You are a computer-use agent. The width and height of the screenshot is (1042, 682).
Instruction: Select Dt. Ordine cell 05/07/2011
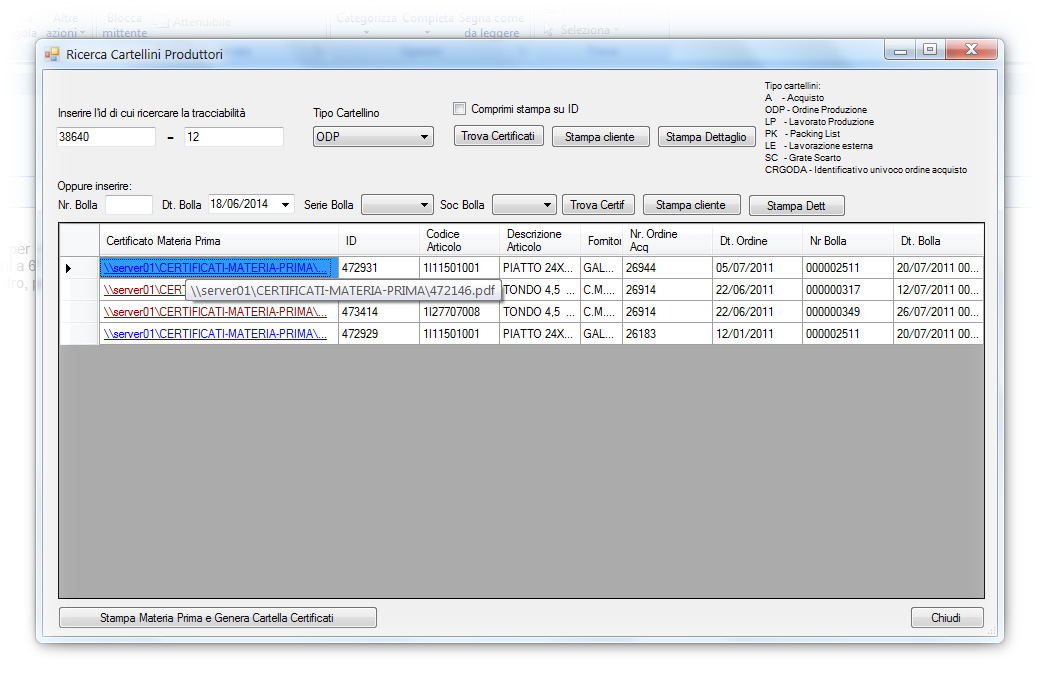click(x=758, y=268)
